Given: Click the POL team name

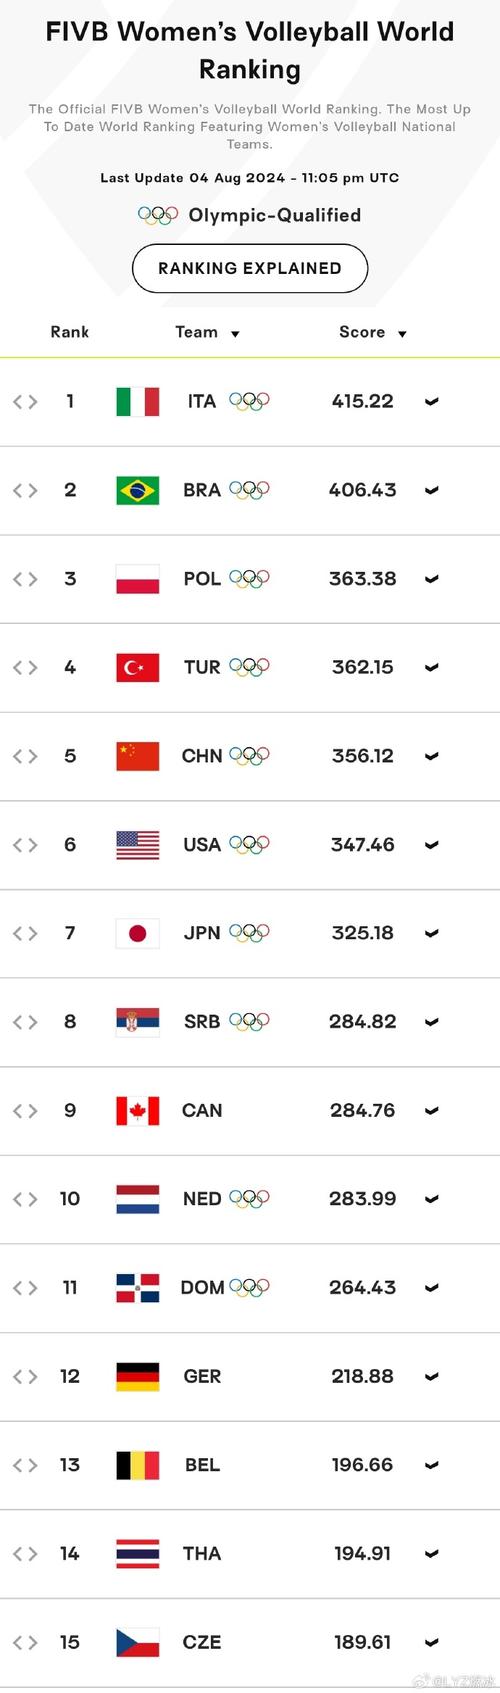Looking at the screenshot, I should tap(202, 578).
